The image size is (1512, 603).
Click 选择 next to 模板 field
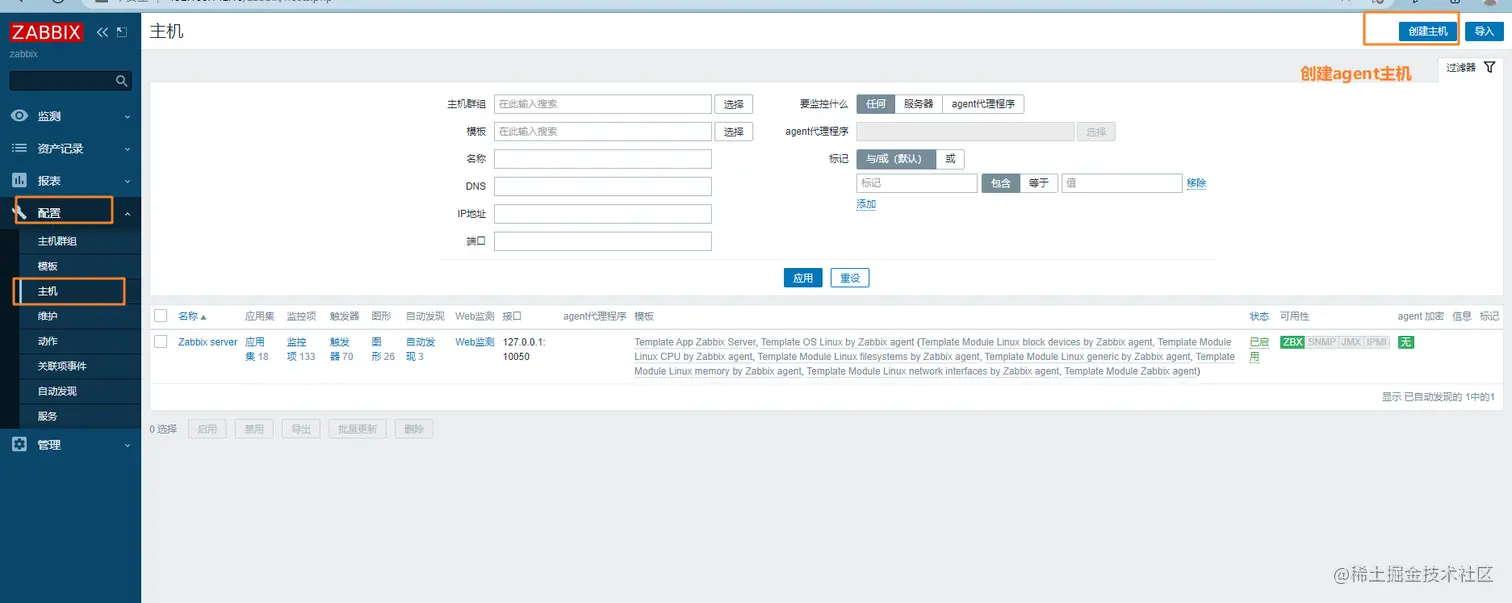click(734, 131)
